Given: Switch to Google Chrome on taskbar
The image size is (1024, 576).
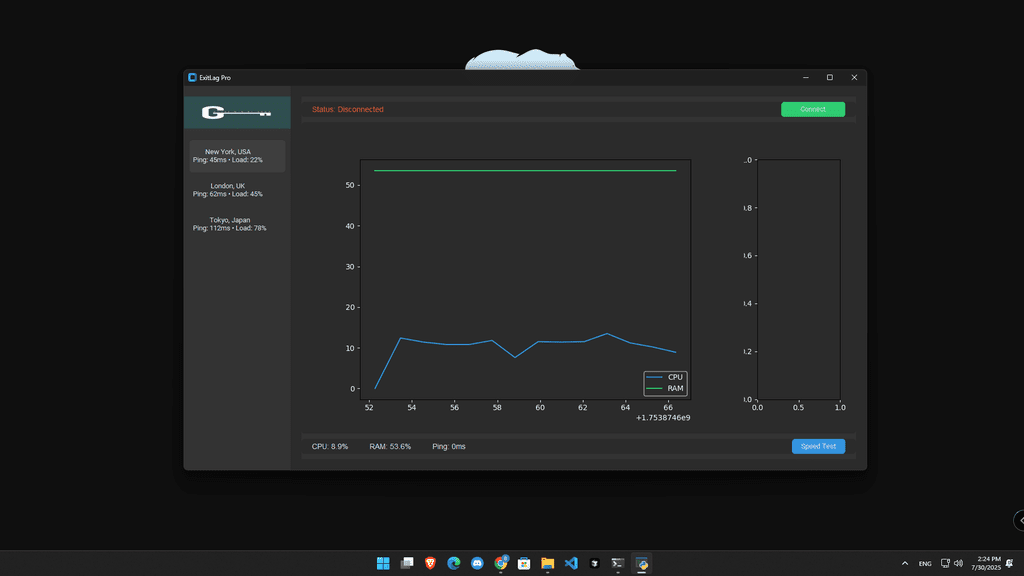Looking at the screenshot, I should click(x=501, y=563).
